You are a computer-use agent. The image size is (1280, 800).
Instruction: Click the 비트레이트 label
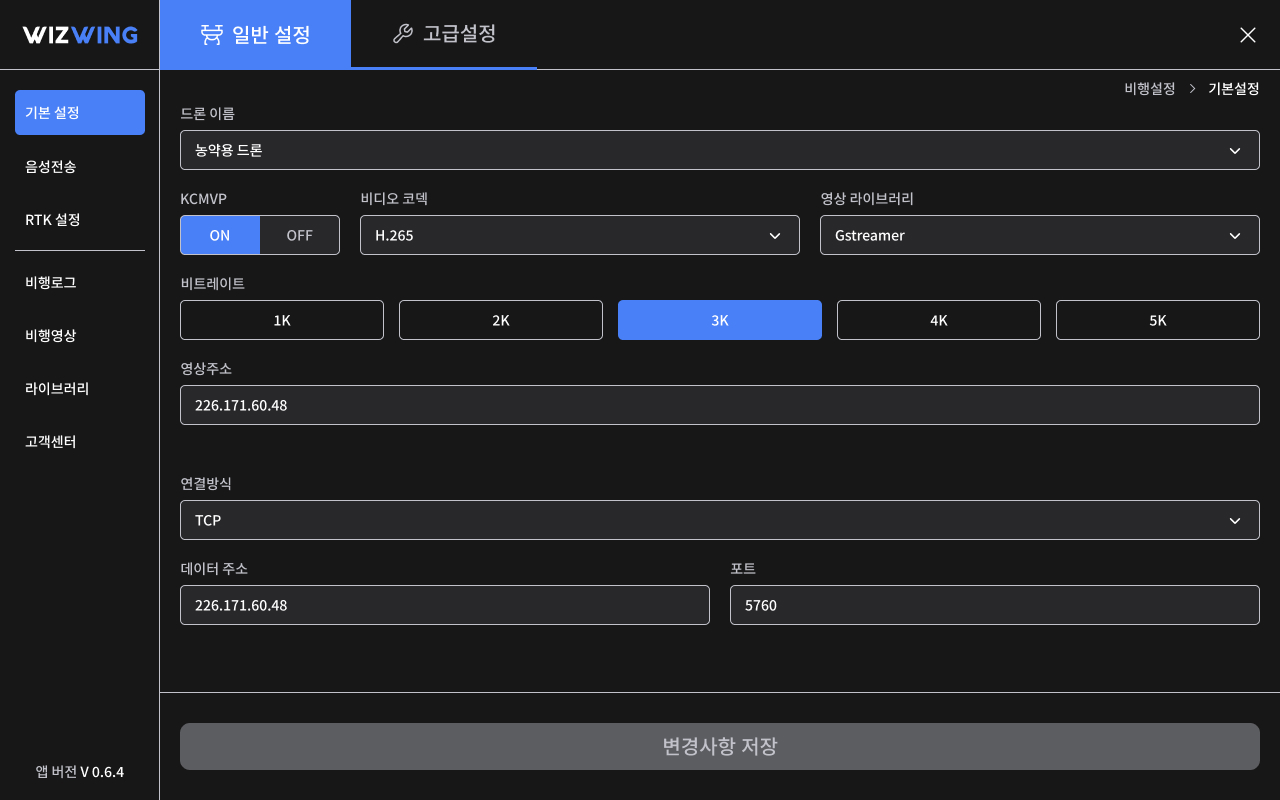[212, 283]
